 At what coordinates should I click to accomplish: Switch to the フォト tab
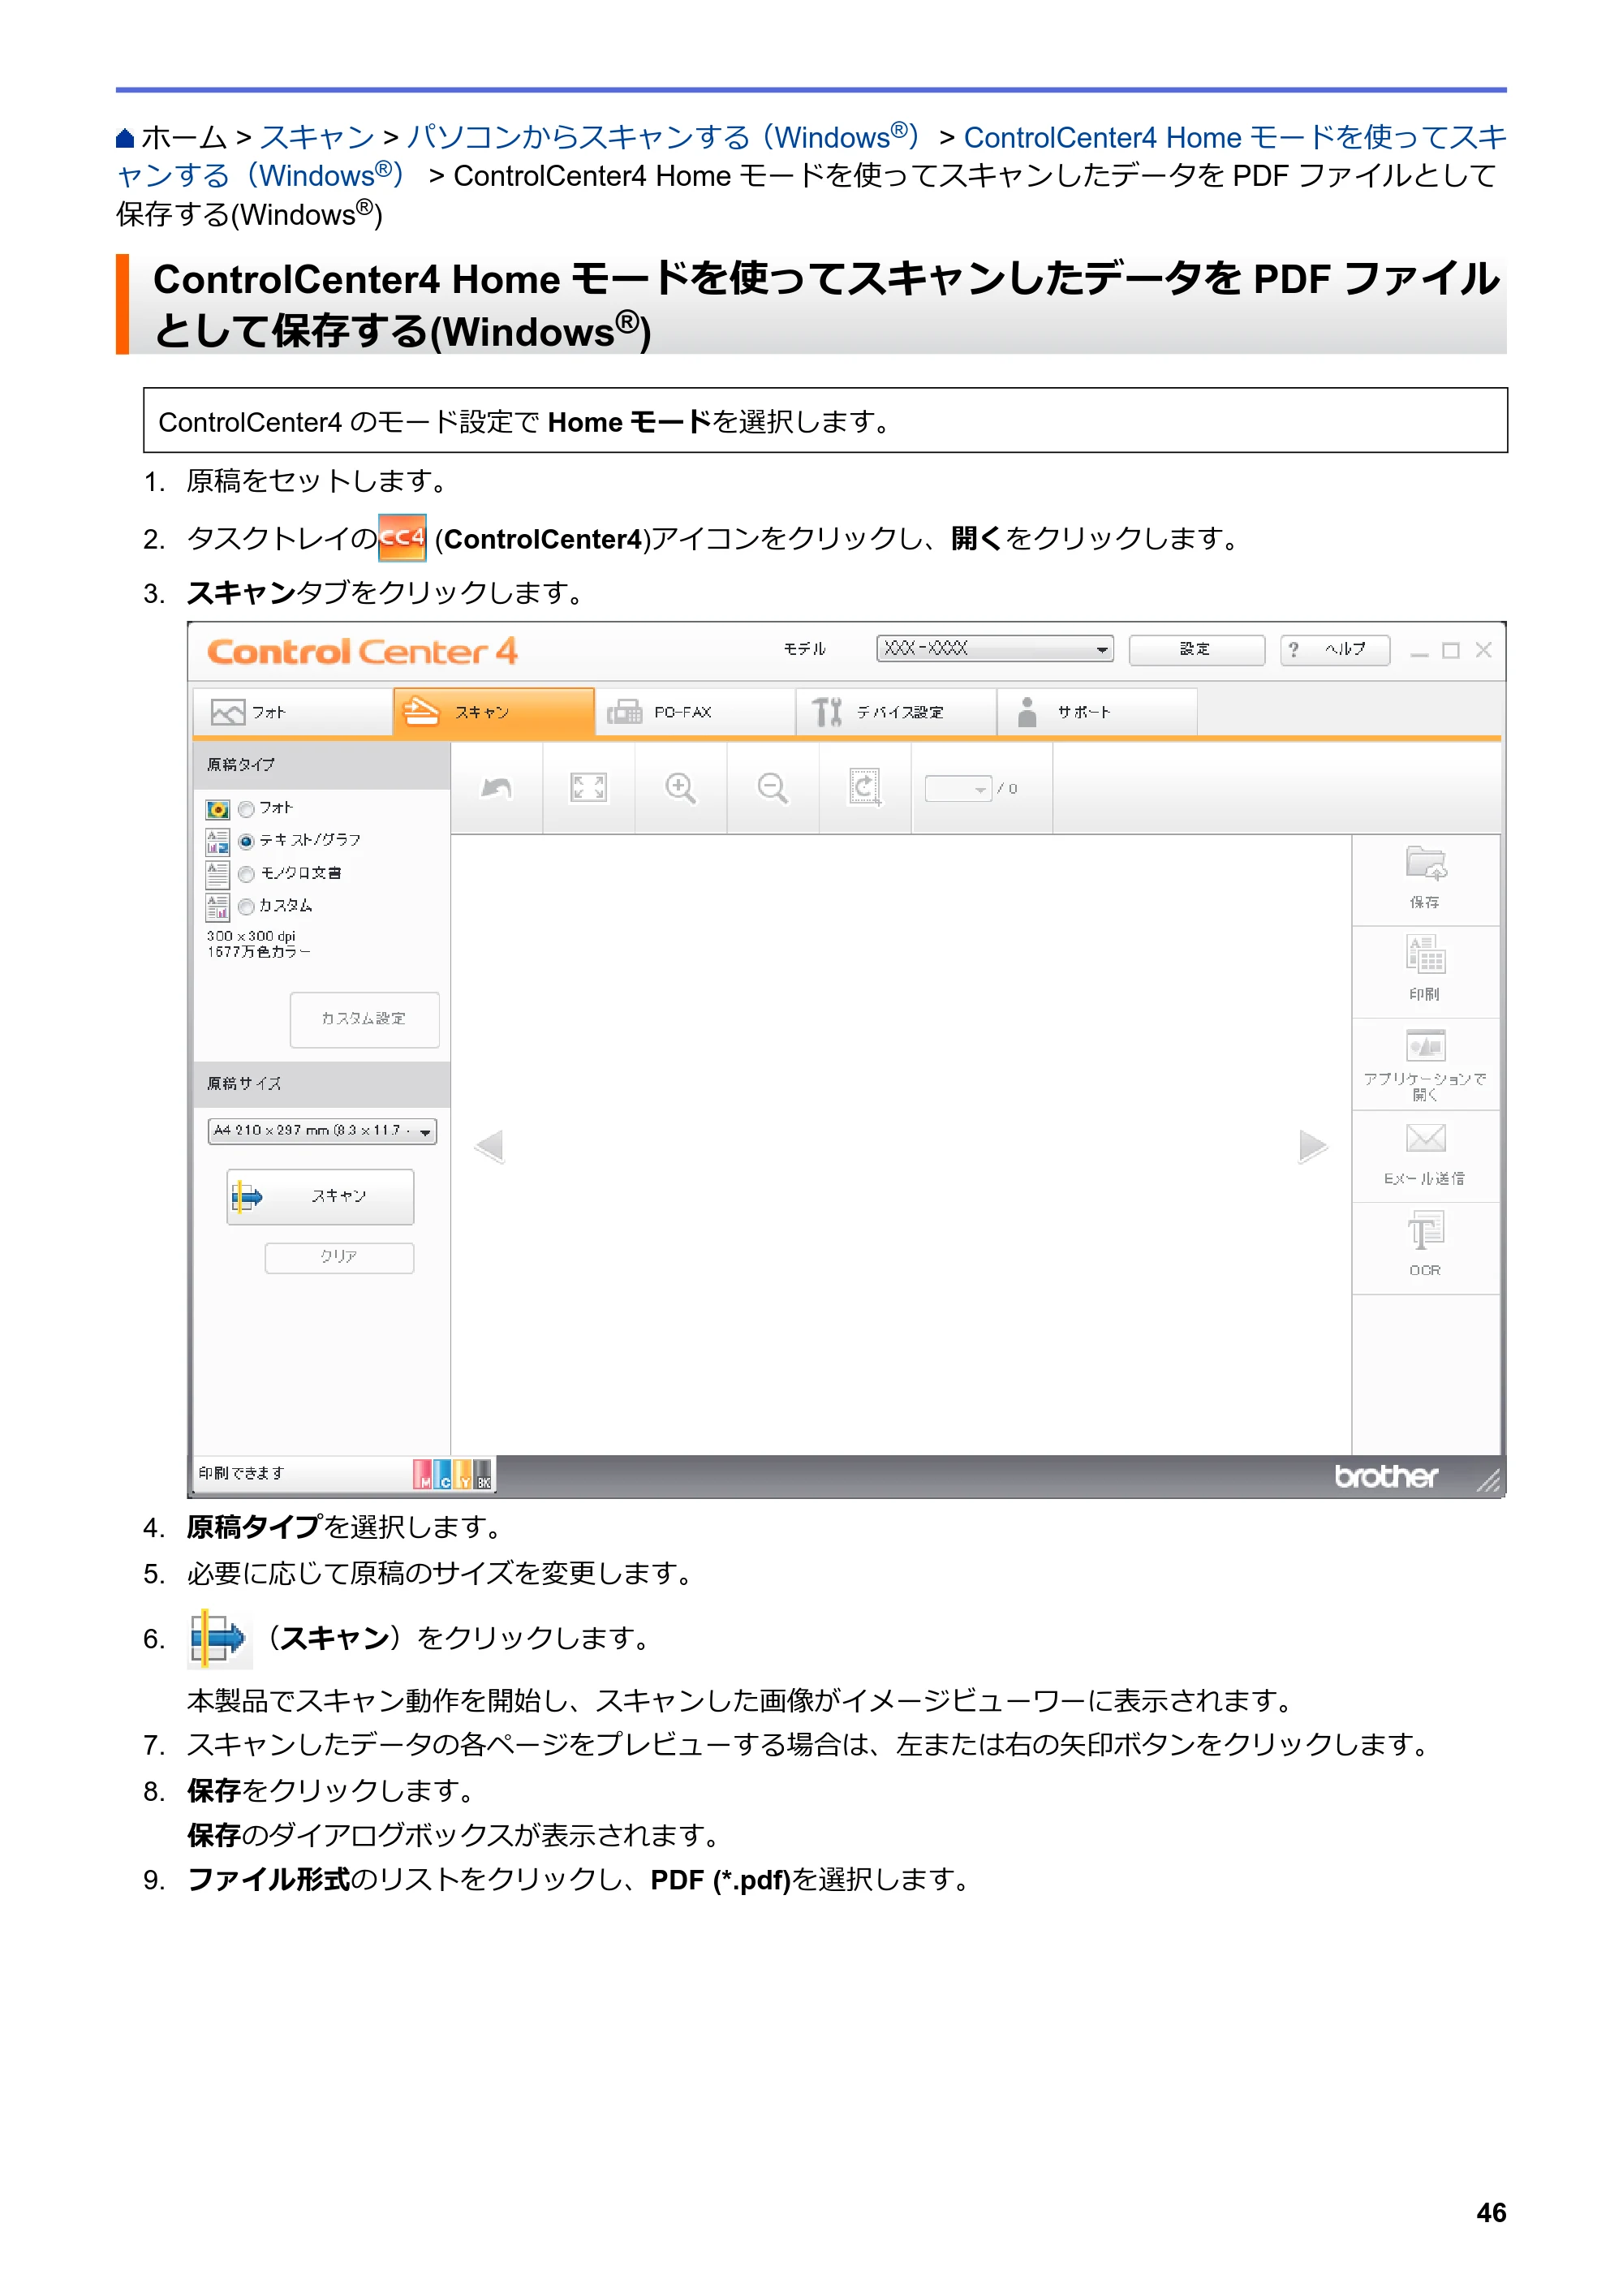tap(292, 712)
